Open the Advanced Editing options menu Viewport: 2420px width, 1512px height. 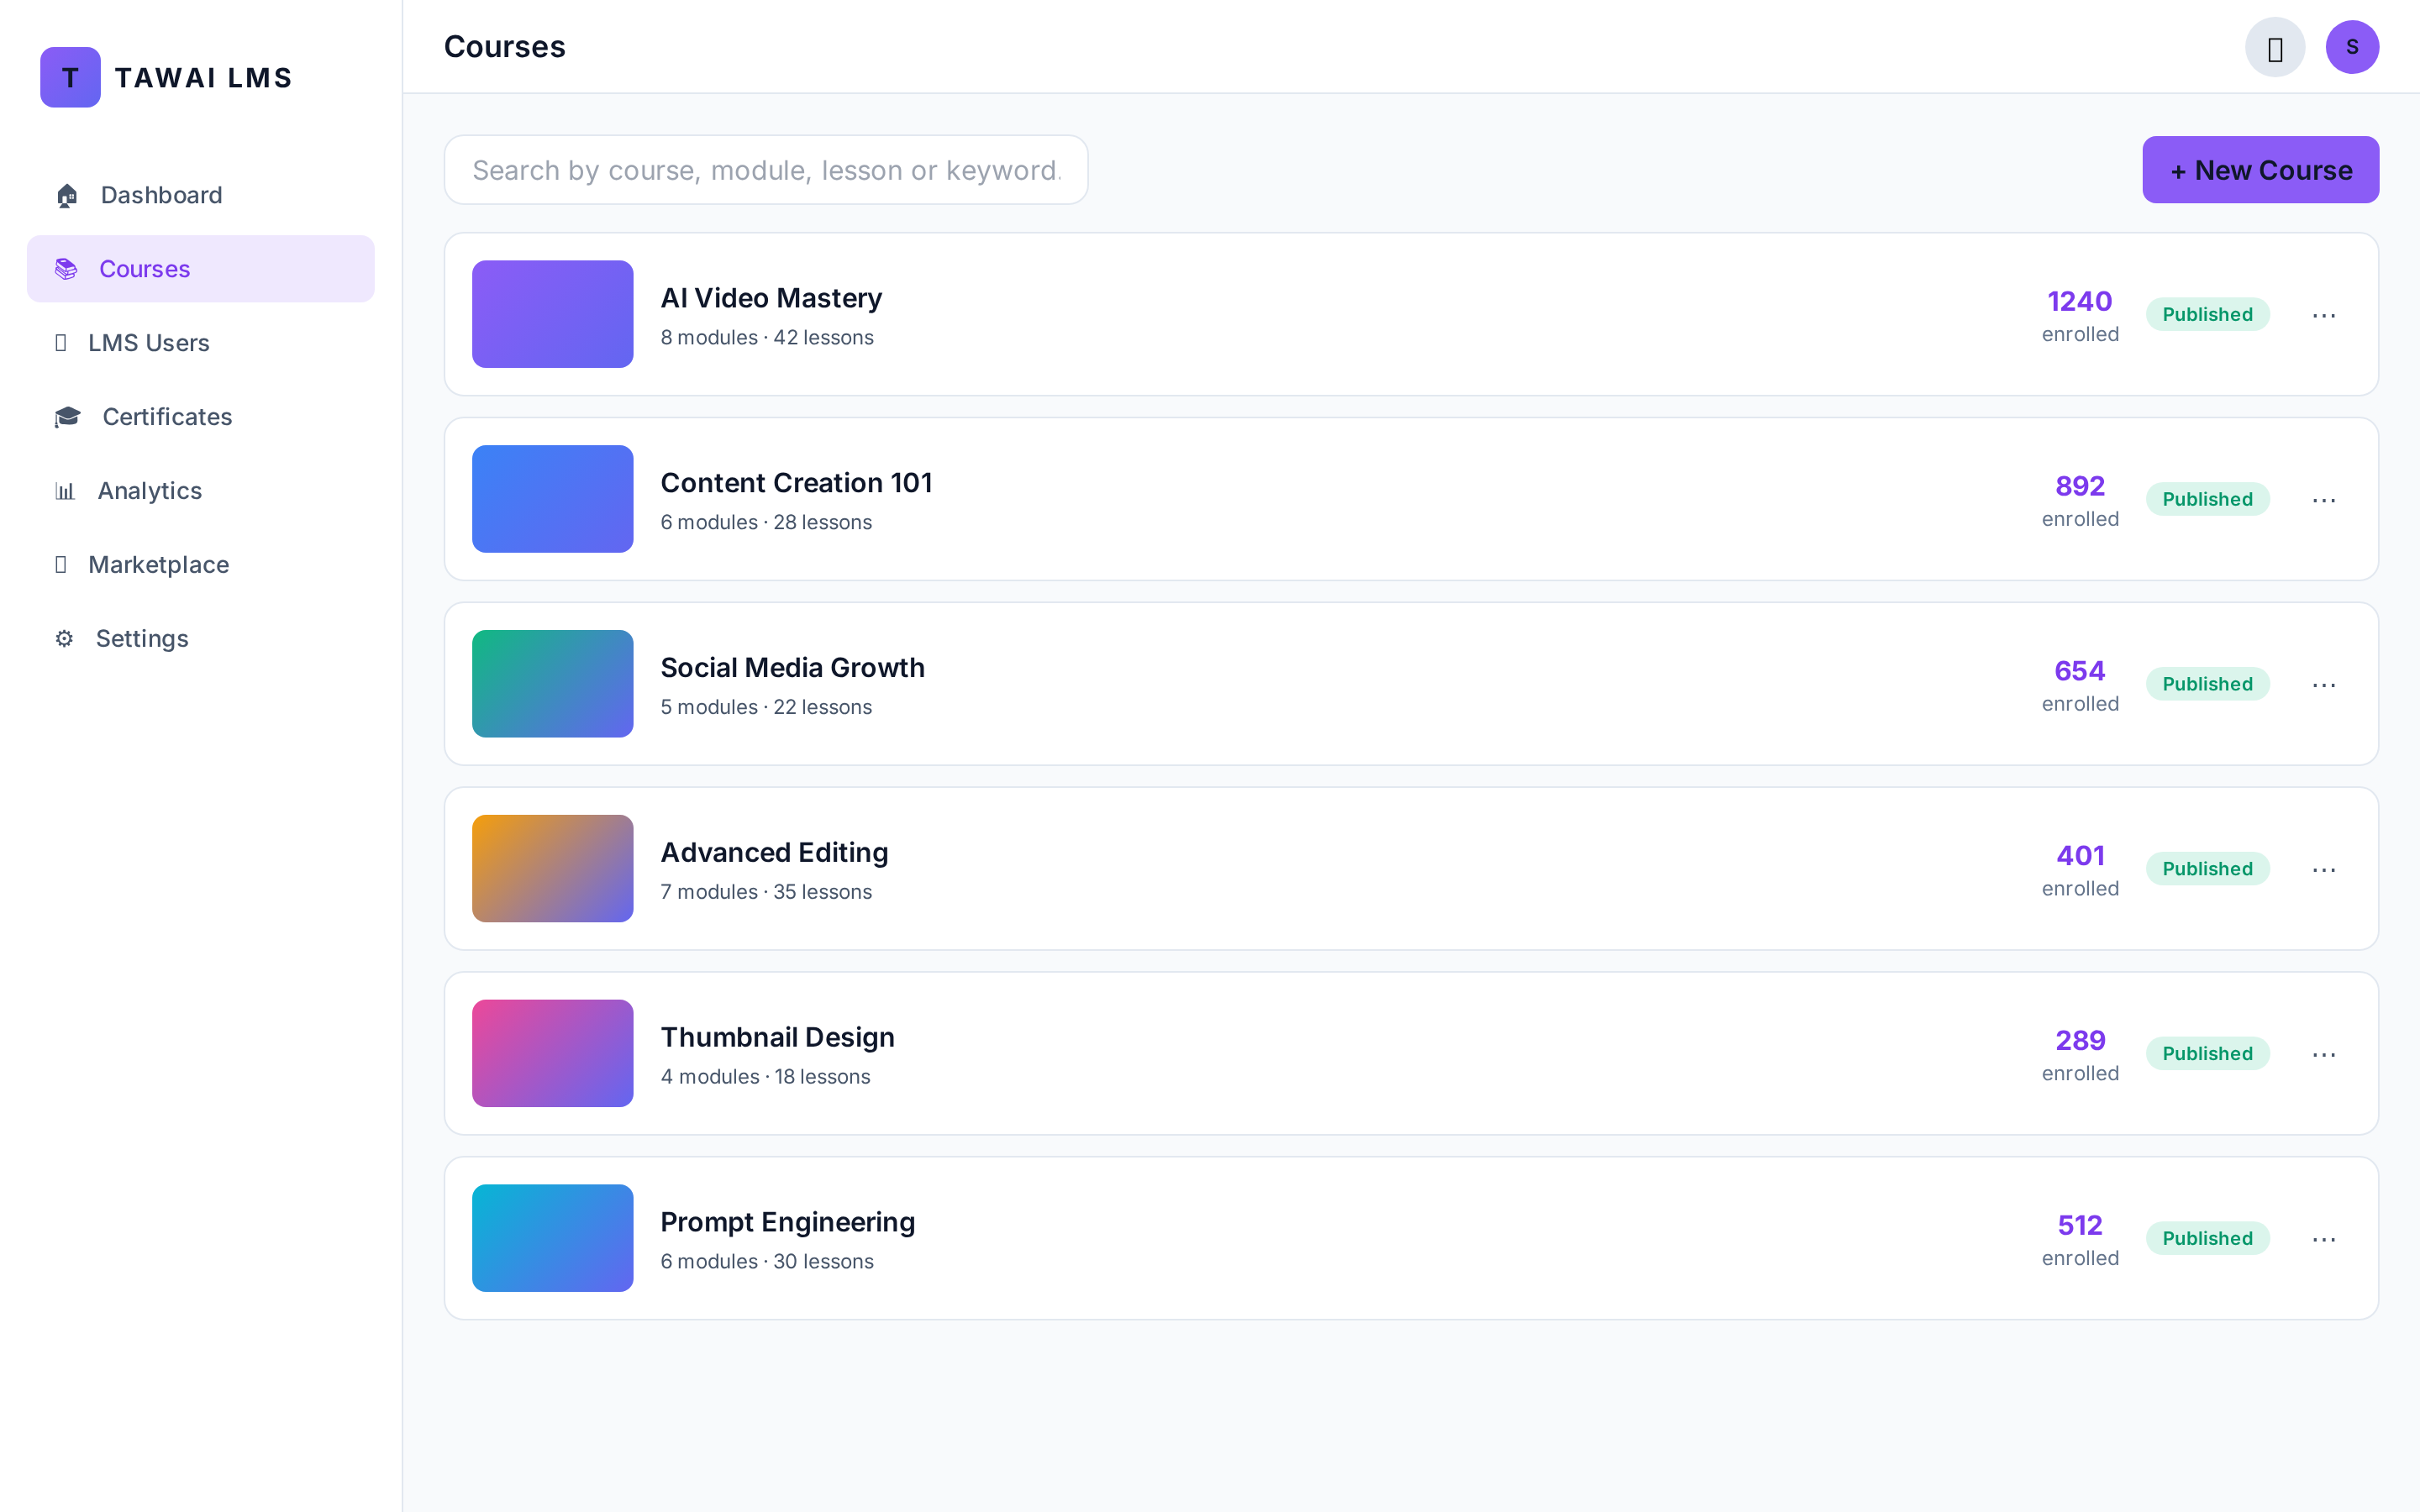2324,870
